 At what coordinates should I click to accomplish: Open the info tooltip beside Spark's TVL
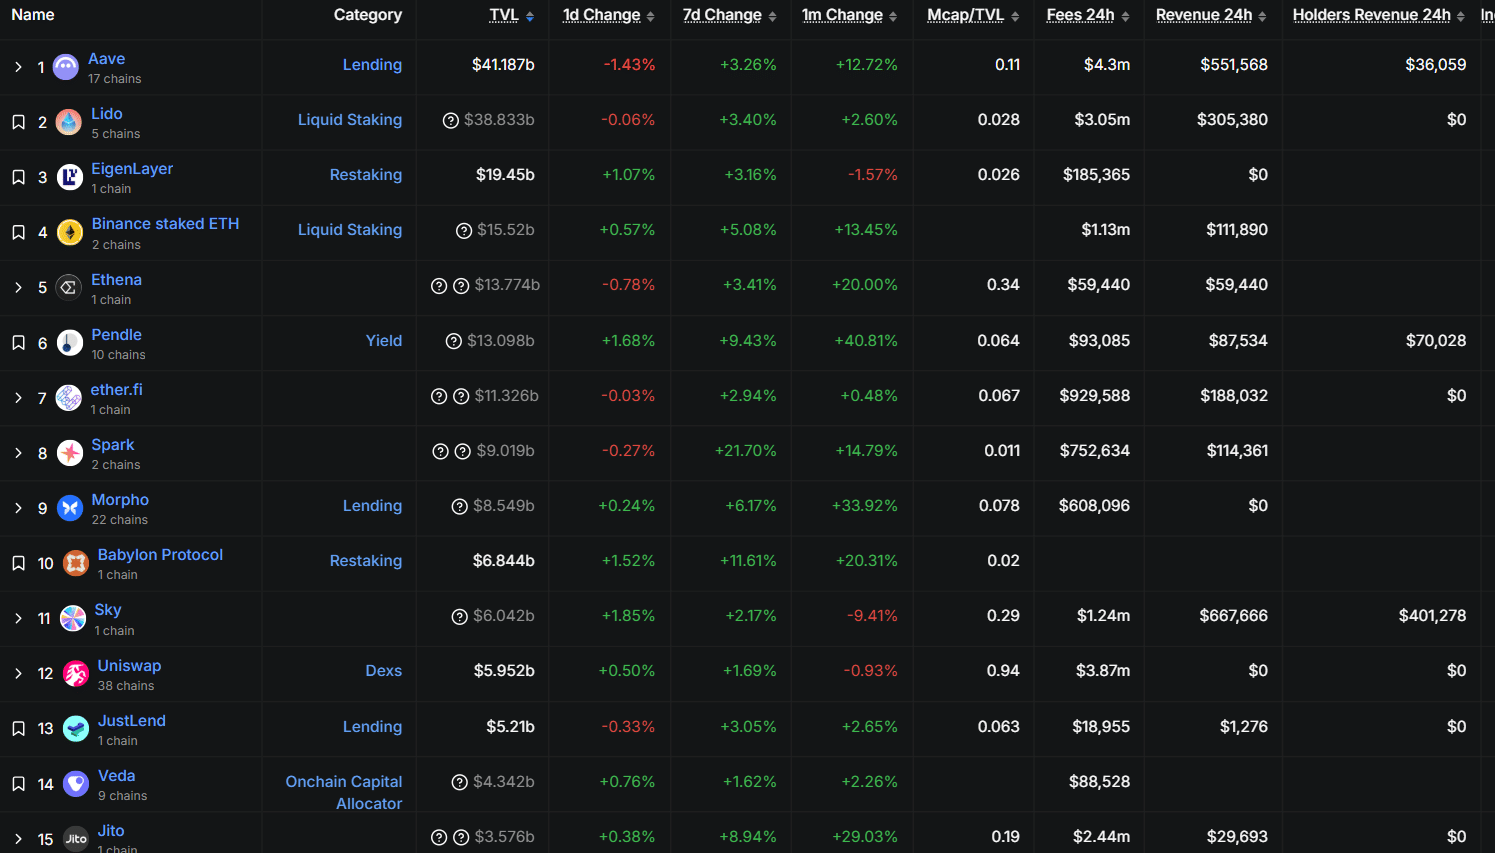click(x=441, y=451)
